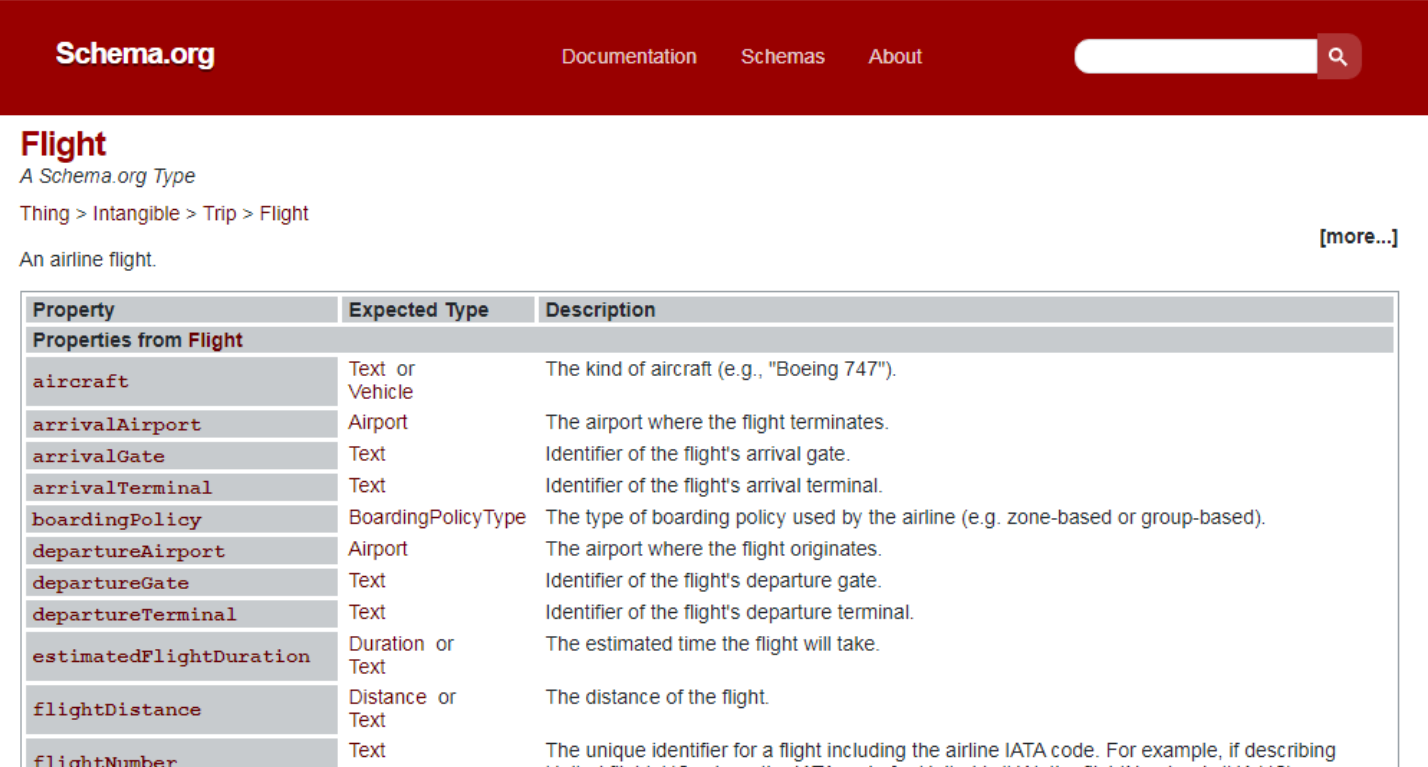Click the search magnifier icon button

[x=1339, y=57]
